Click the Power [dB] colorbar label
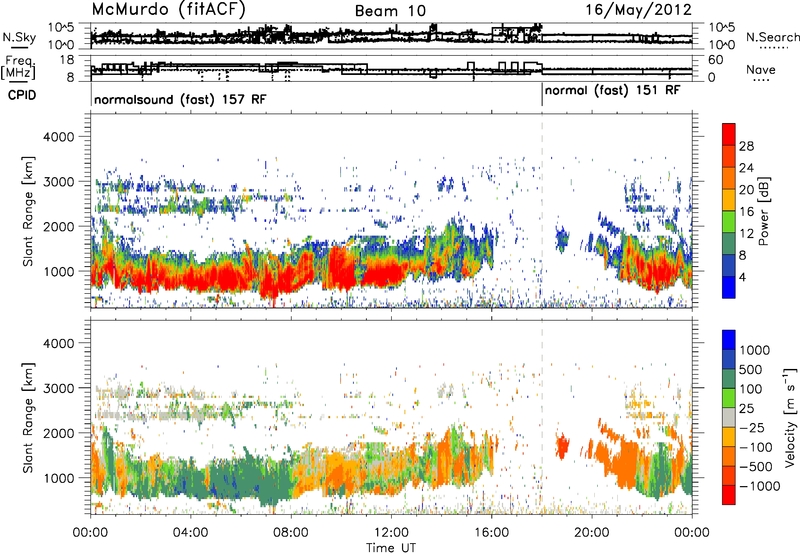The width and height of the screenshot is (800, 554). coord(763,211)
